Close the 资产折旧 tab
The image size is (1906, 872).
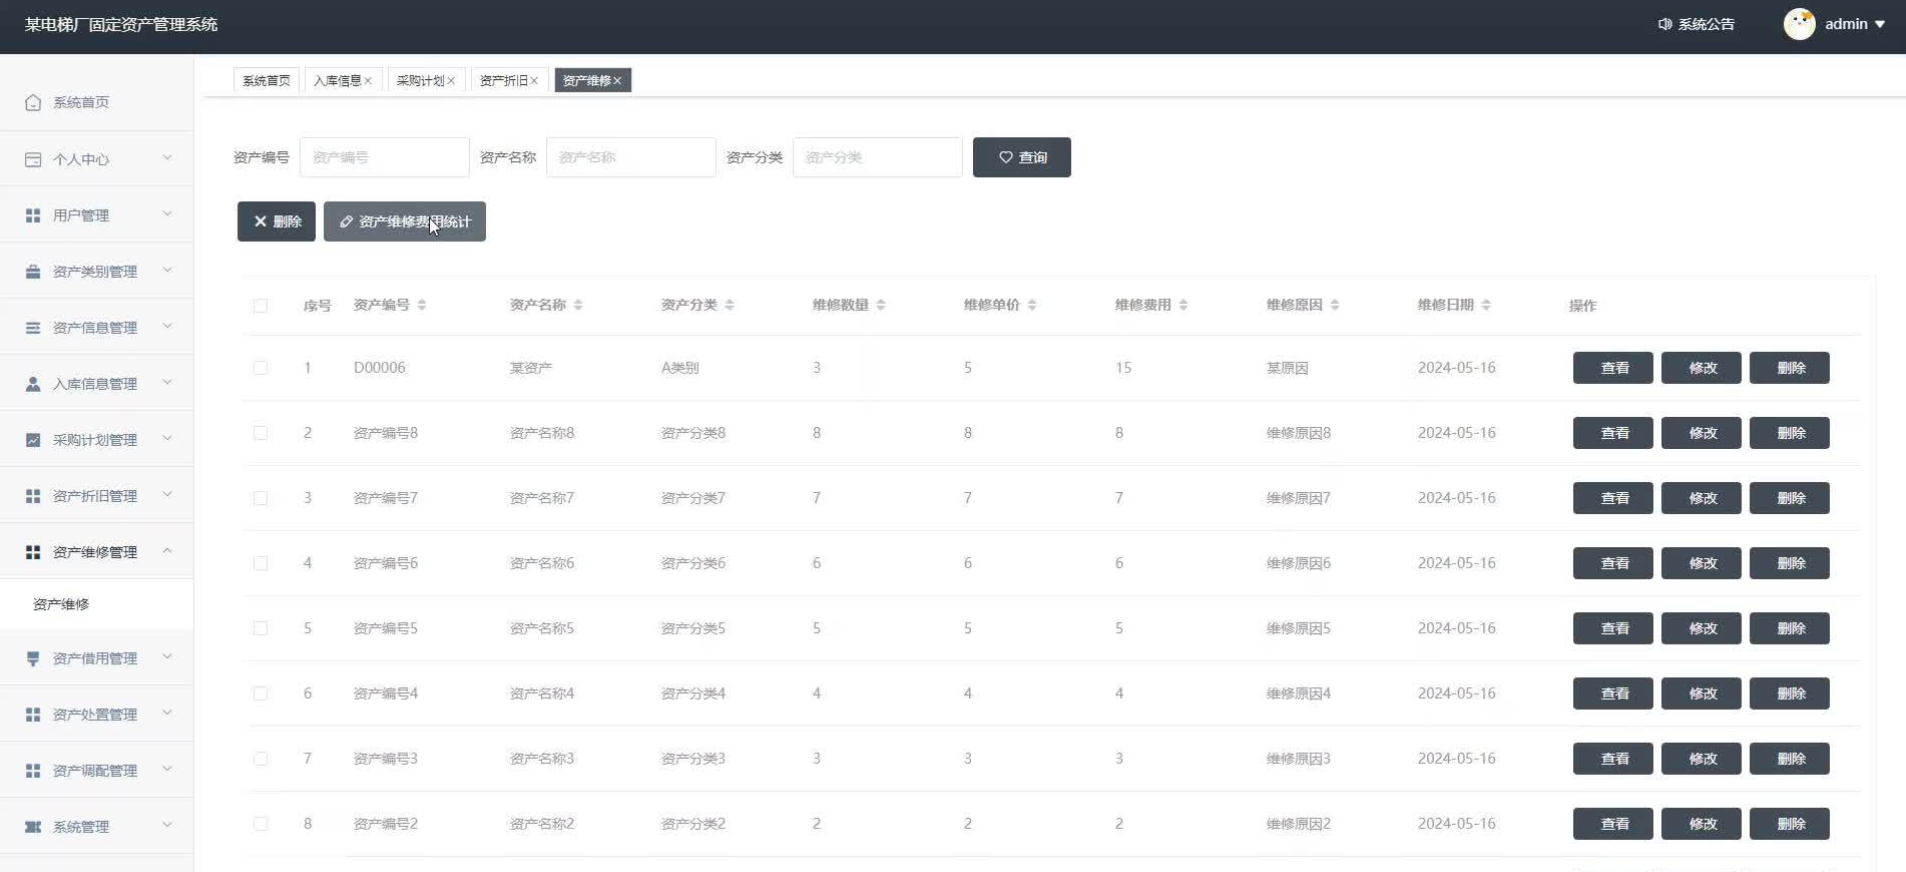pyautogui.click(x=534, y=81)
